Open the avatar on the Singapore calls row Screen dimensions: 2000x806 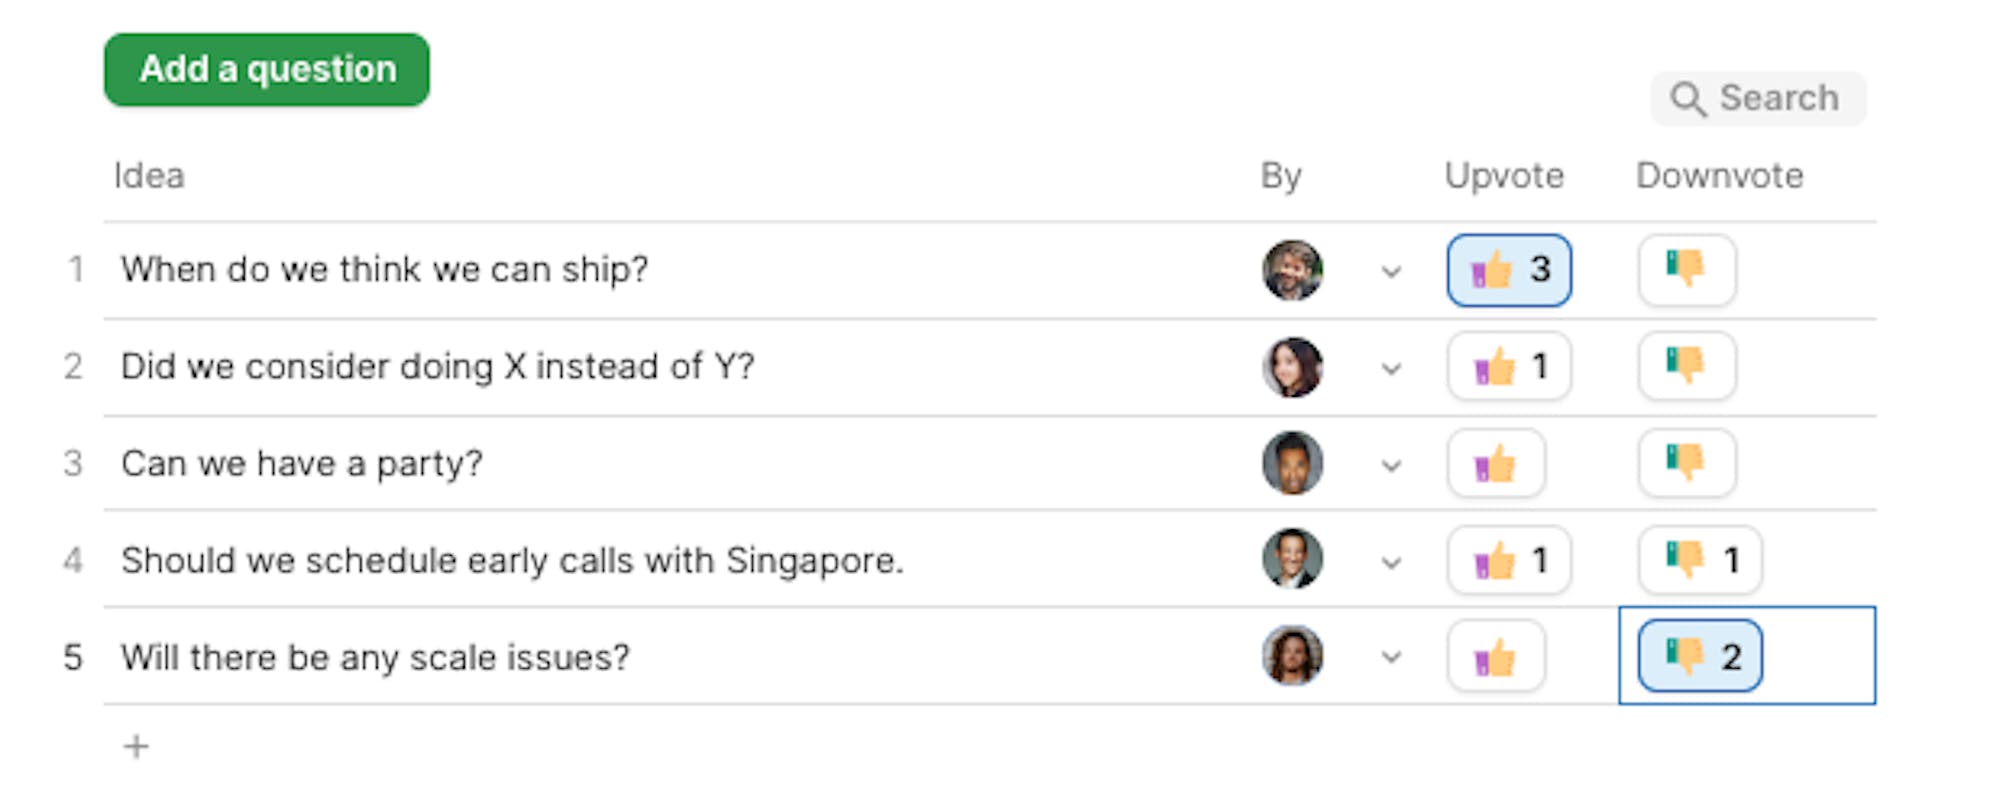click(x=1292, y=559)
